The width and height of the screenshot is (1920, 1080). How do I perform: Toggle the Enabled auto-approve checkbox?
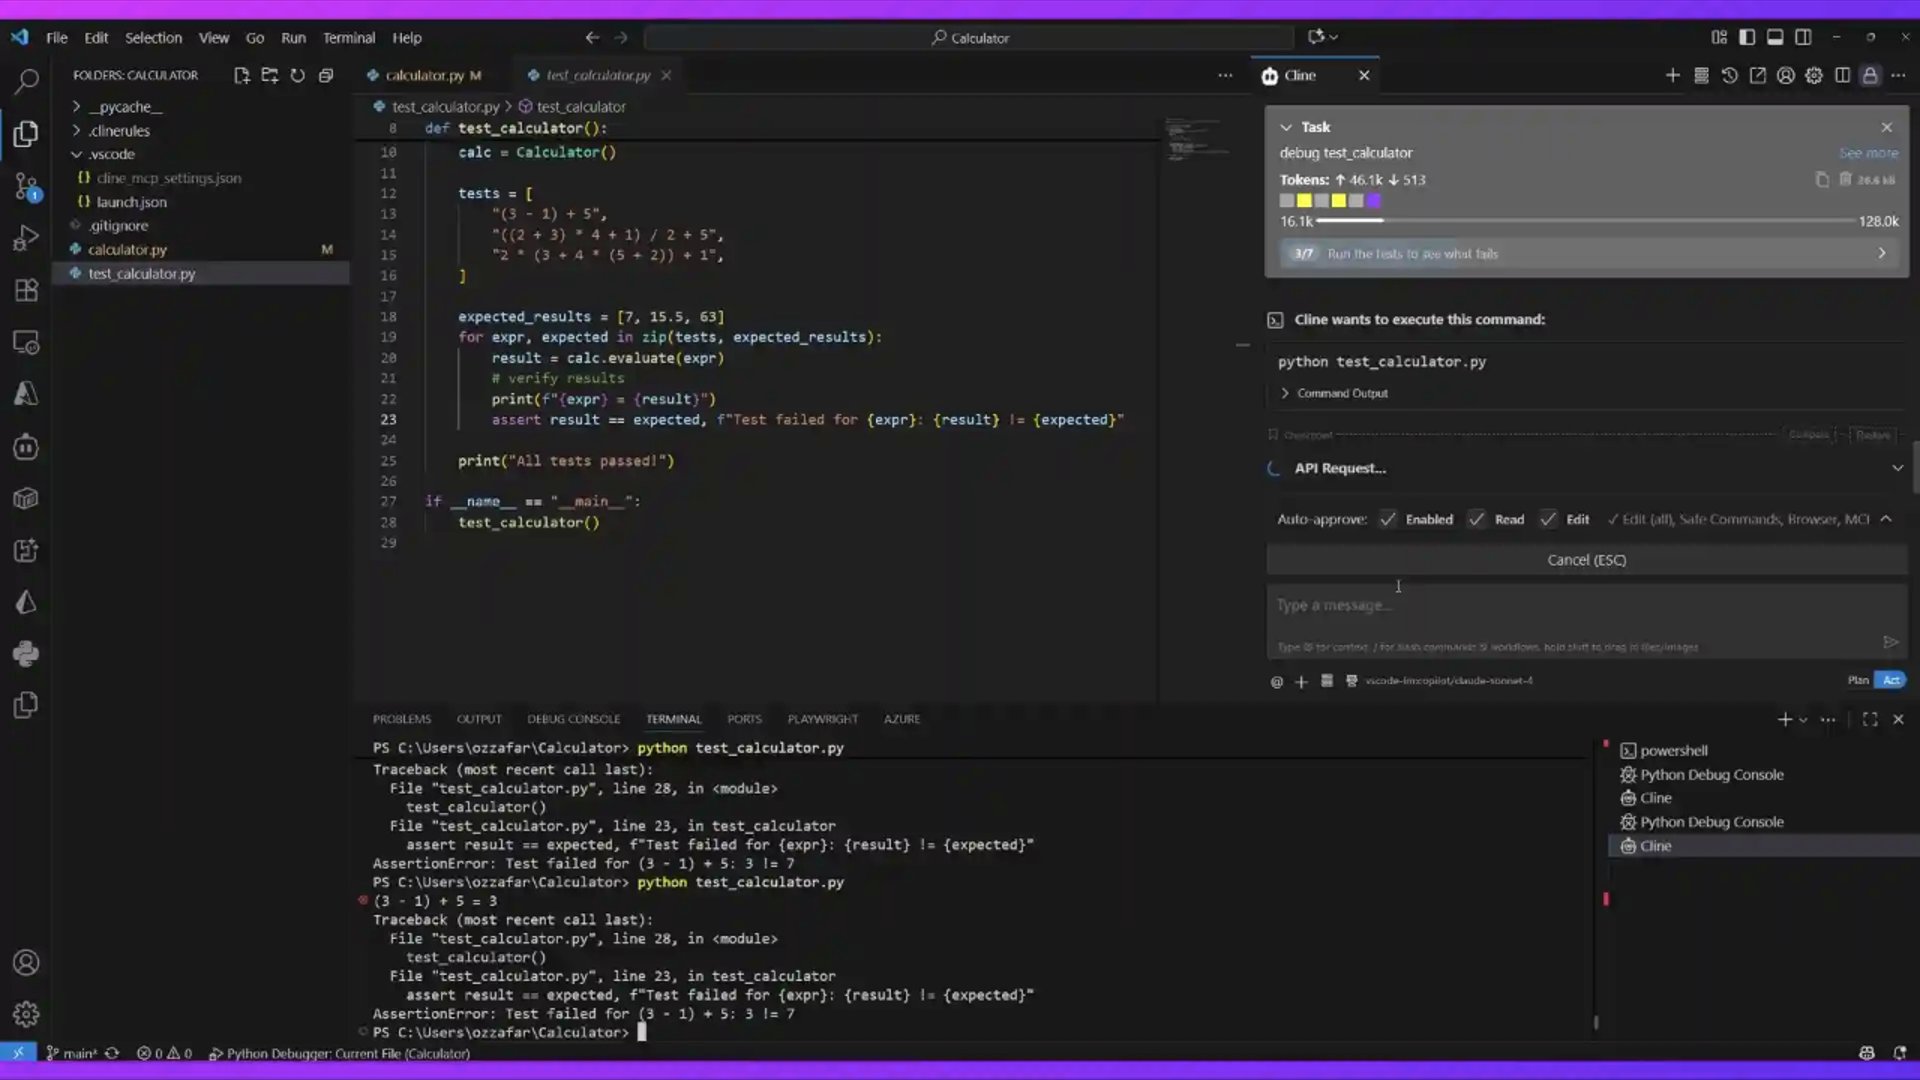[1388, 519]
